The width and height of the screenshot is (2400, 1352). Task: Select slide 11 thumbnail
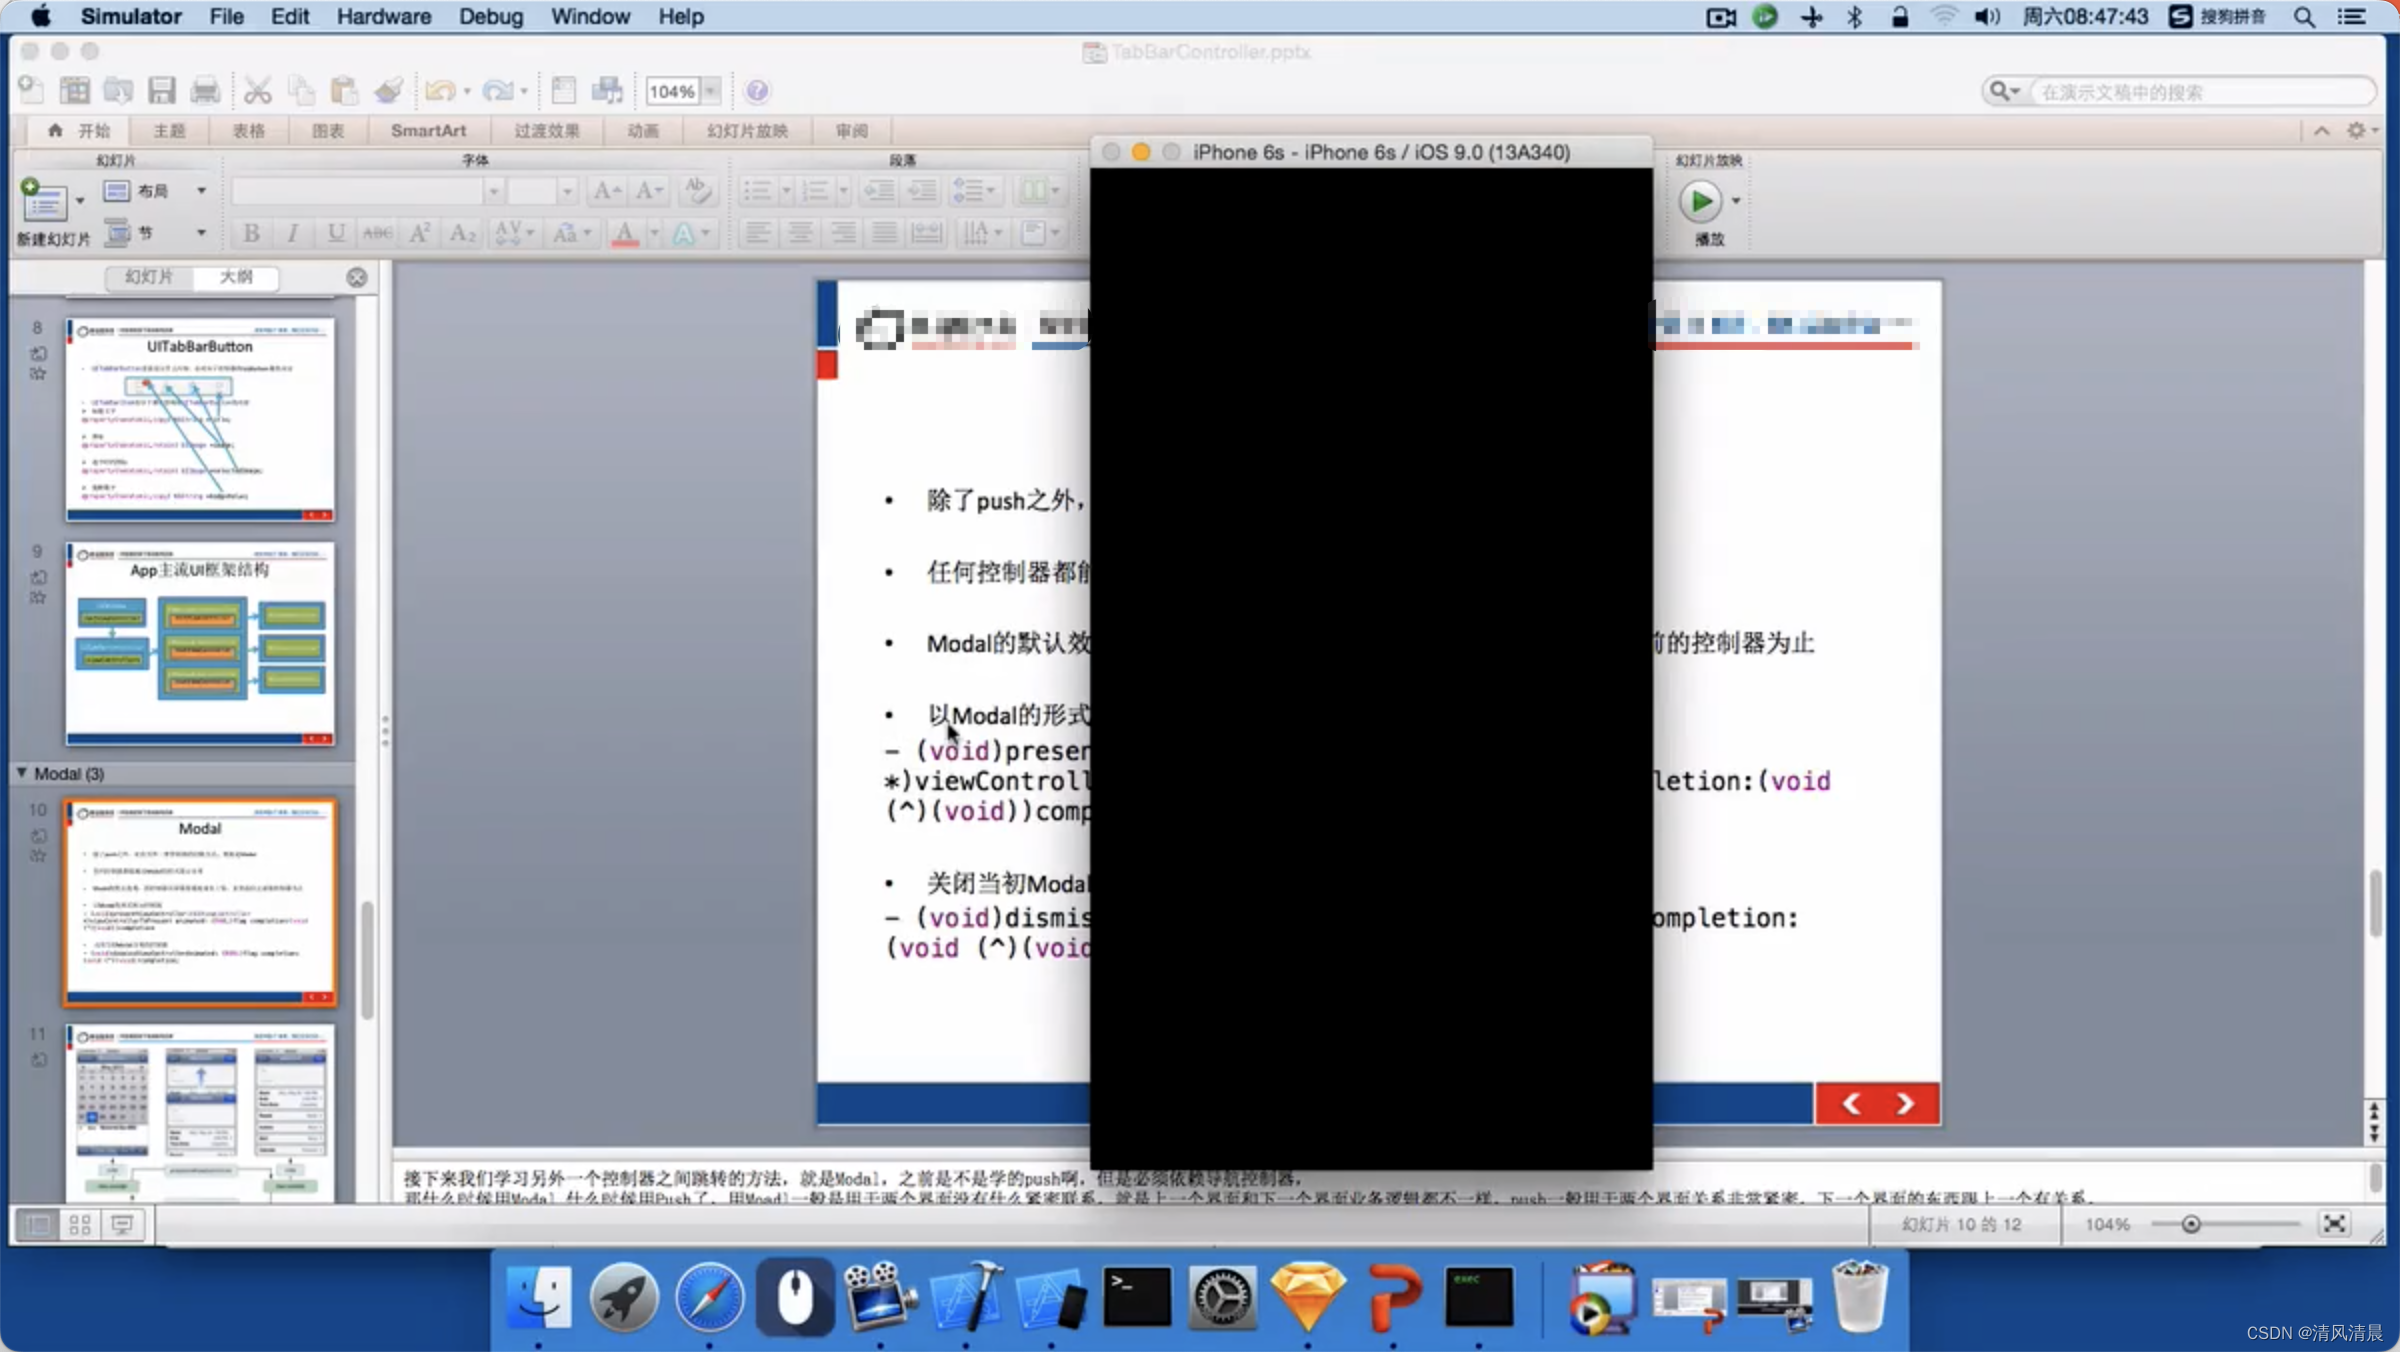click(200, 1113)
